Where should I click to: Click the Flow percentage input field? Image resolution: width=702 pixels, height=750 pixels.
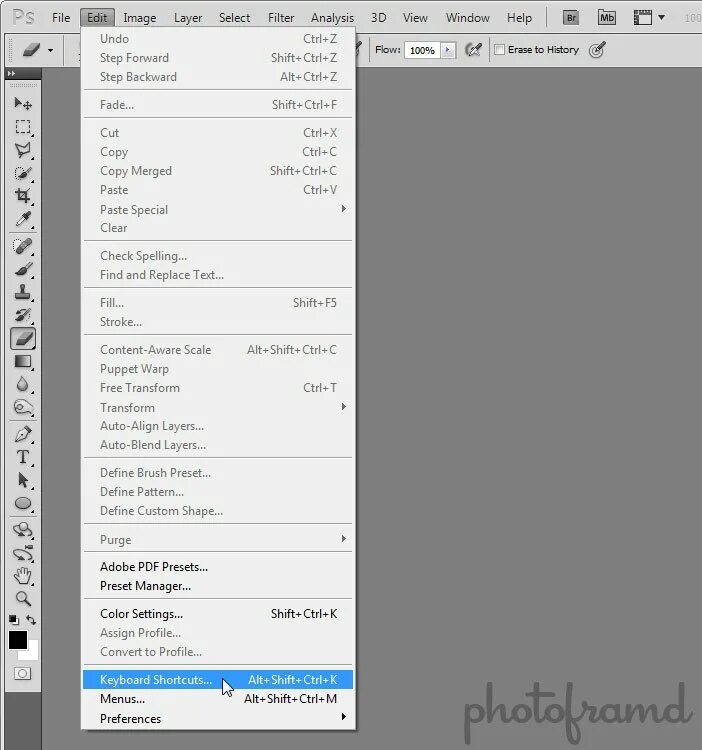pyautogui.click(x=422, y=50)
